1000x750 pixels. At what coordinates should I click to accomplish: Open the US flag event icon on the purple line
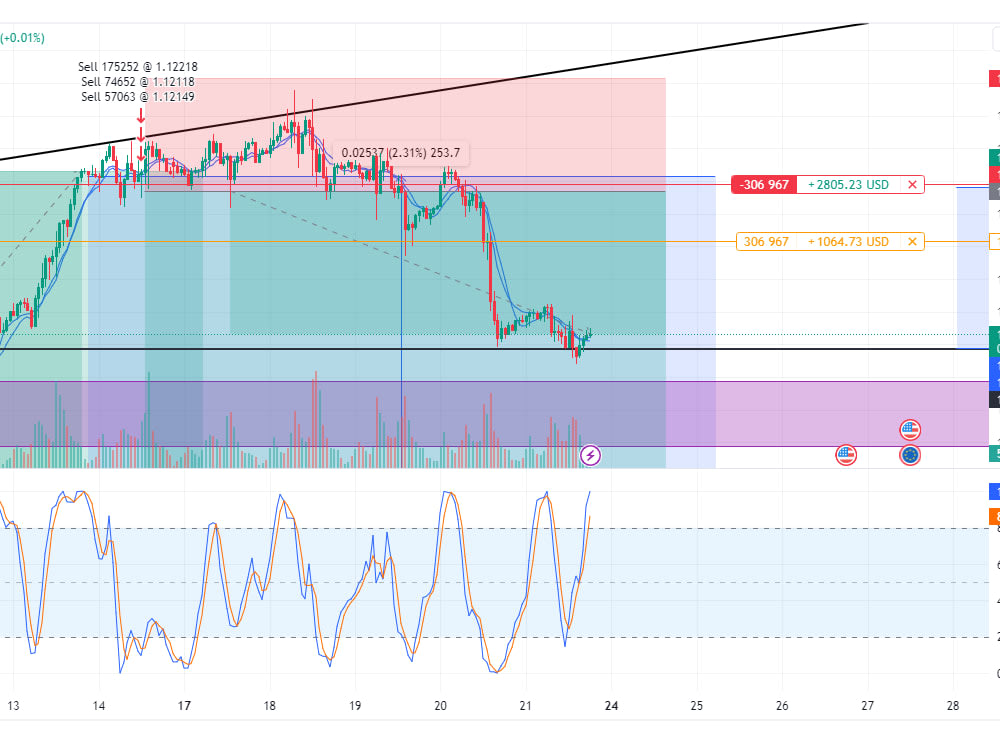point(846,455)
